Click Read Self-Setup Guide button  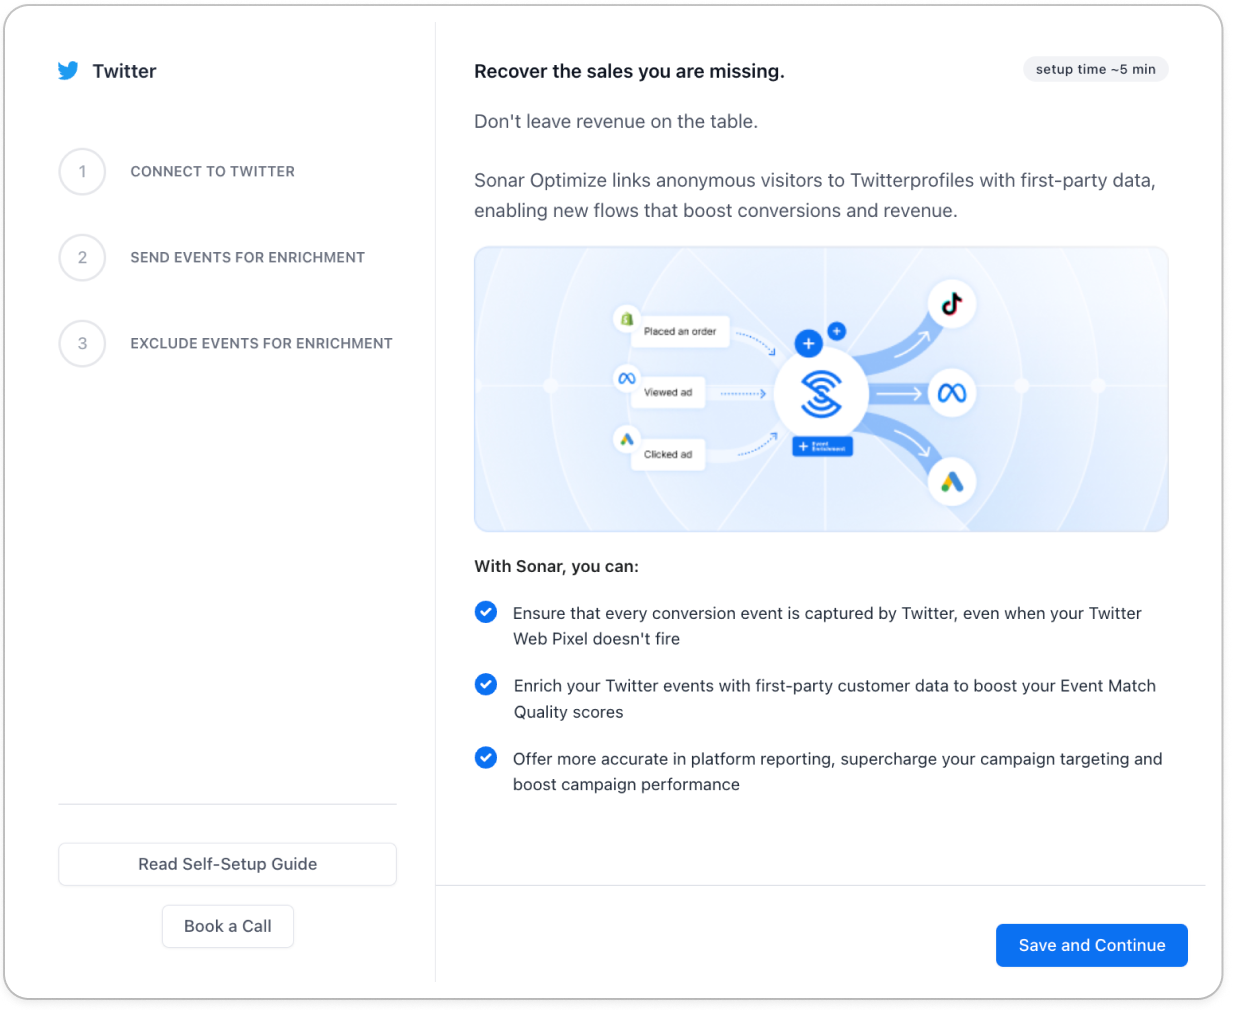[227, 864]
